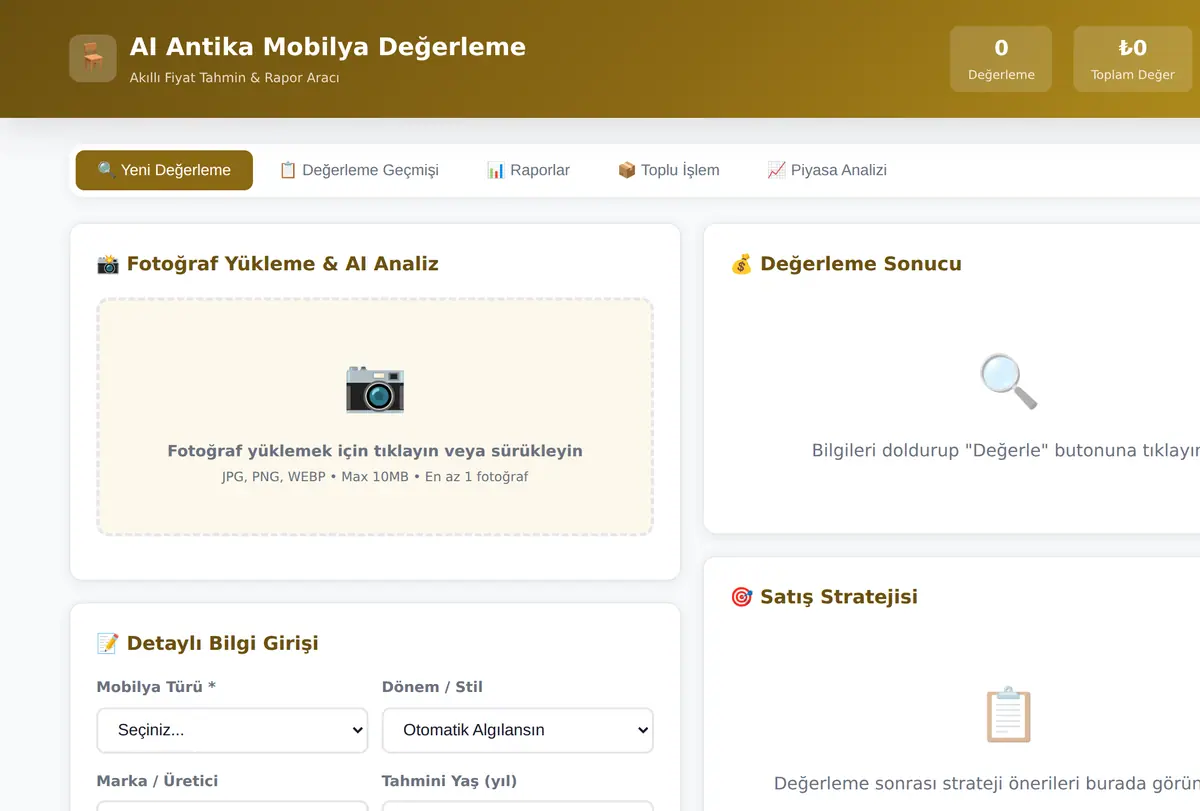Click 'Akıllı Fiyat Tahmin & Rapor Aracı' subtitle
Image resolution: width=1200 pixels, height=811 pixels.
[x=234, y=78]
